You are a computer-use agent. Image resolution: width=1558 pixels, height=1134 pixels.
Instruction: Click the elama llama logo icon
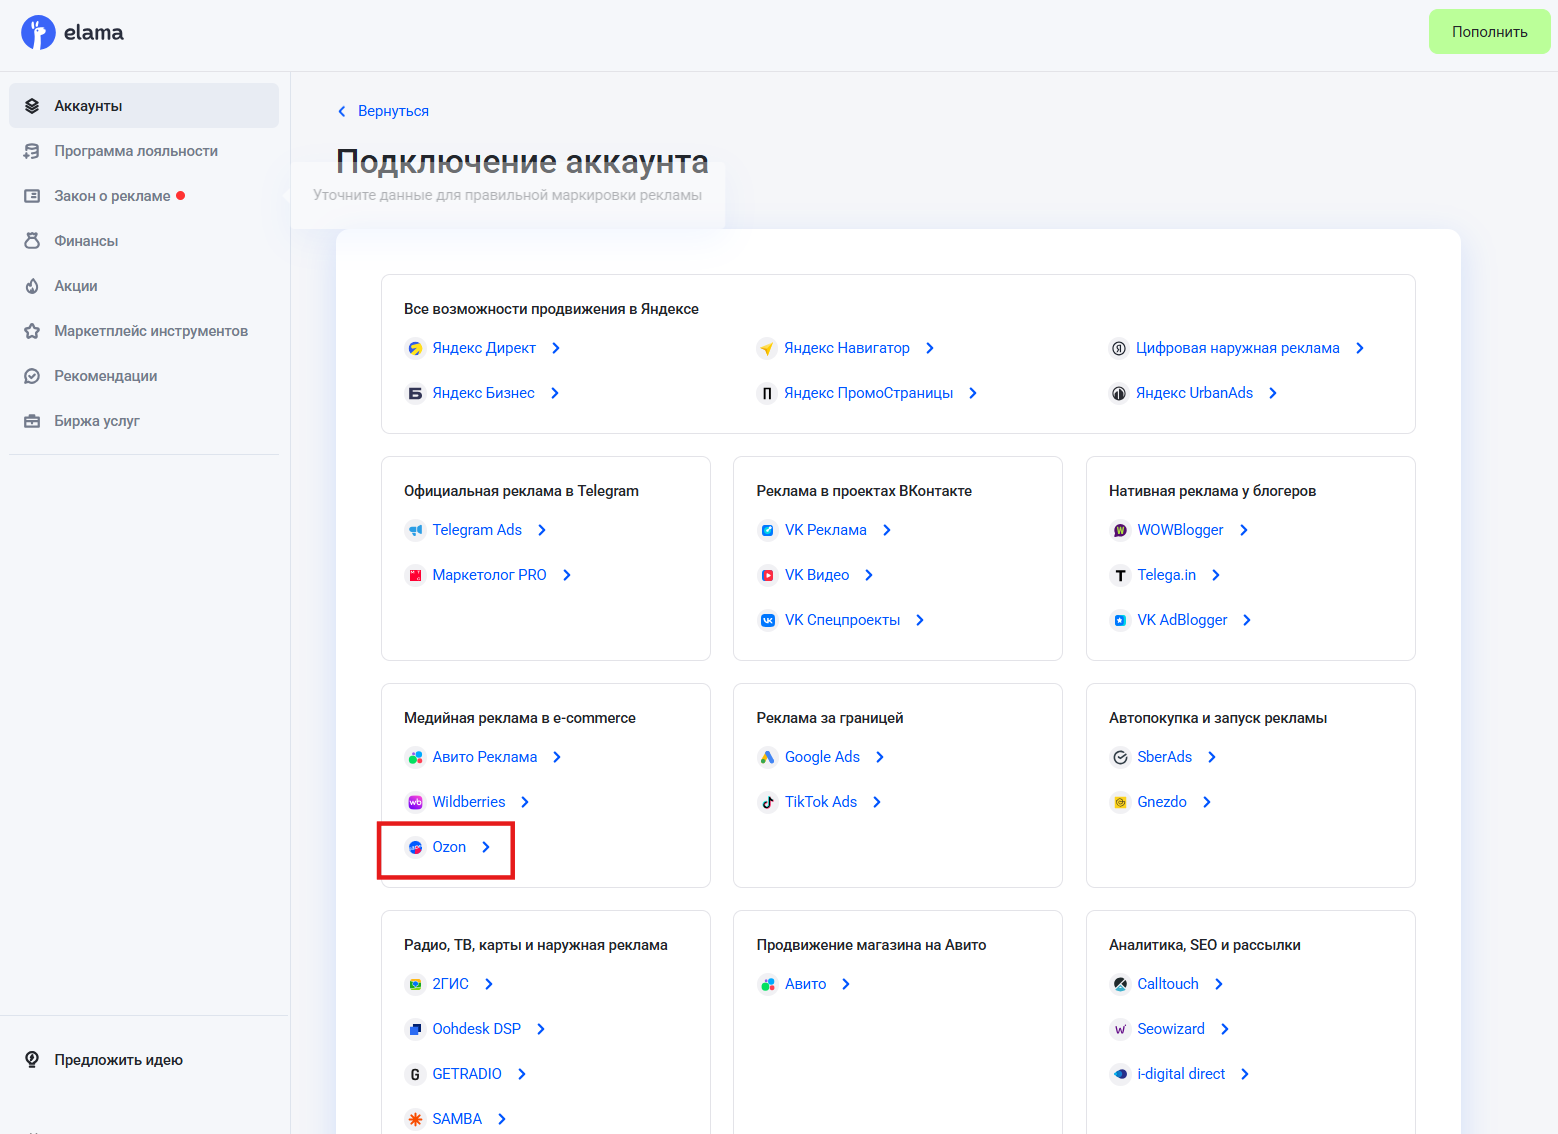(x=38, y=33)
